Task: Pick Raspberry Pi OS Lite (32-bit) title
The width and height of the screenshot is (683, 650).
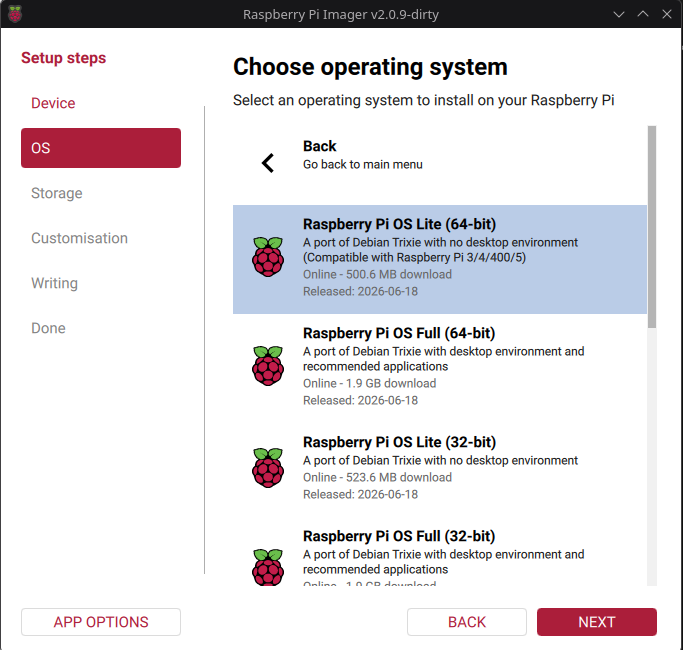Action: [399, 442]
